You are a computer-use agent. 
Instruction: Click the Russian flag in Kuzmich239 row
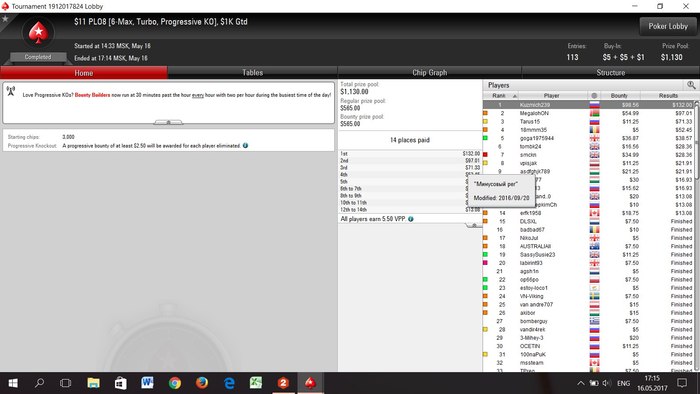pyautogui.click(x=594, y=105)
